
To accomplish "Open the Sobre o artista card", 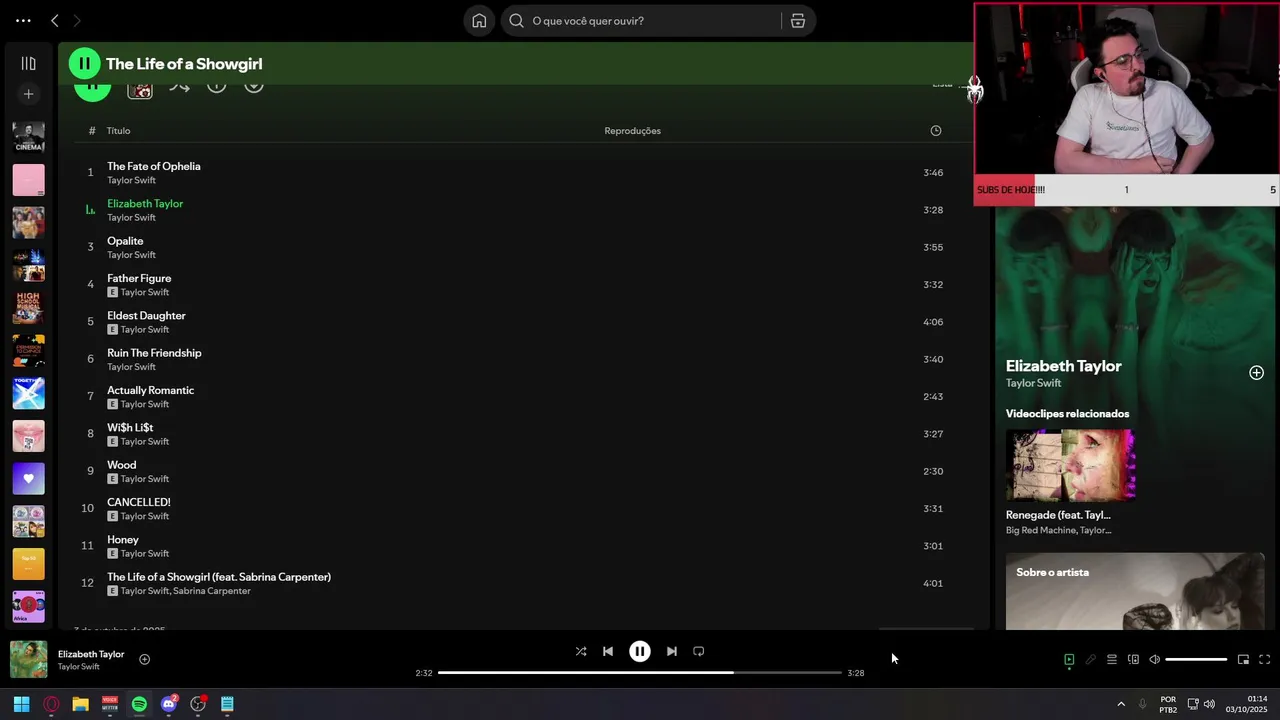I will (1135, 591).
